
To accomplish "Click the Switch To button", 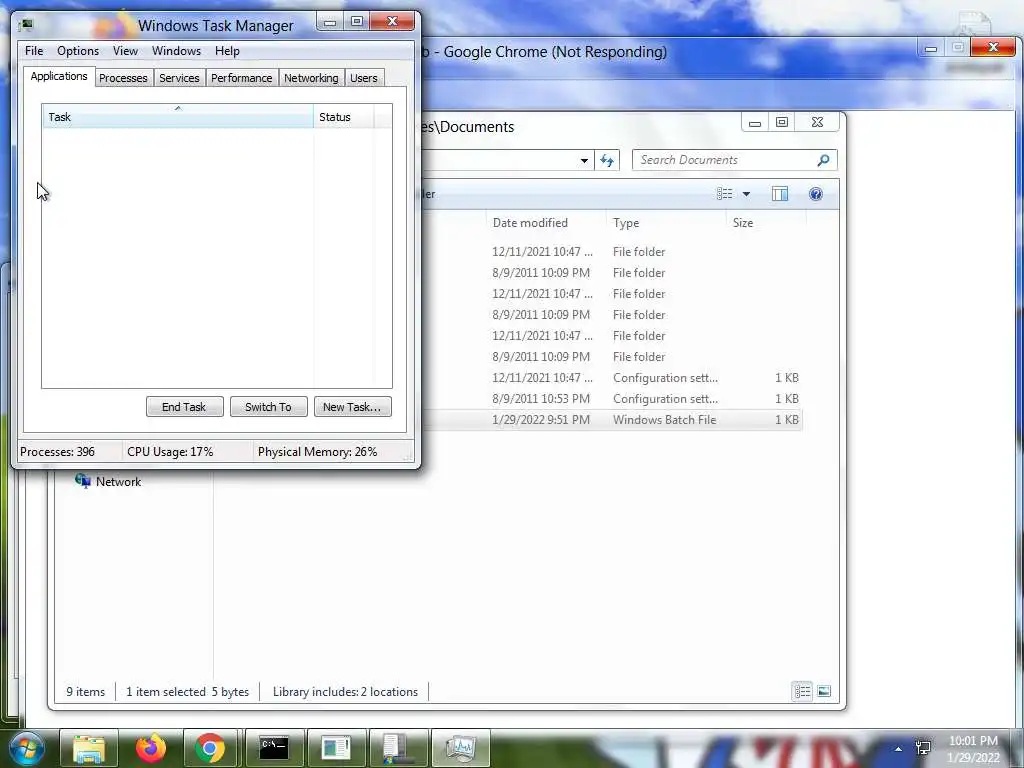I will click(x=268, y=407).
